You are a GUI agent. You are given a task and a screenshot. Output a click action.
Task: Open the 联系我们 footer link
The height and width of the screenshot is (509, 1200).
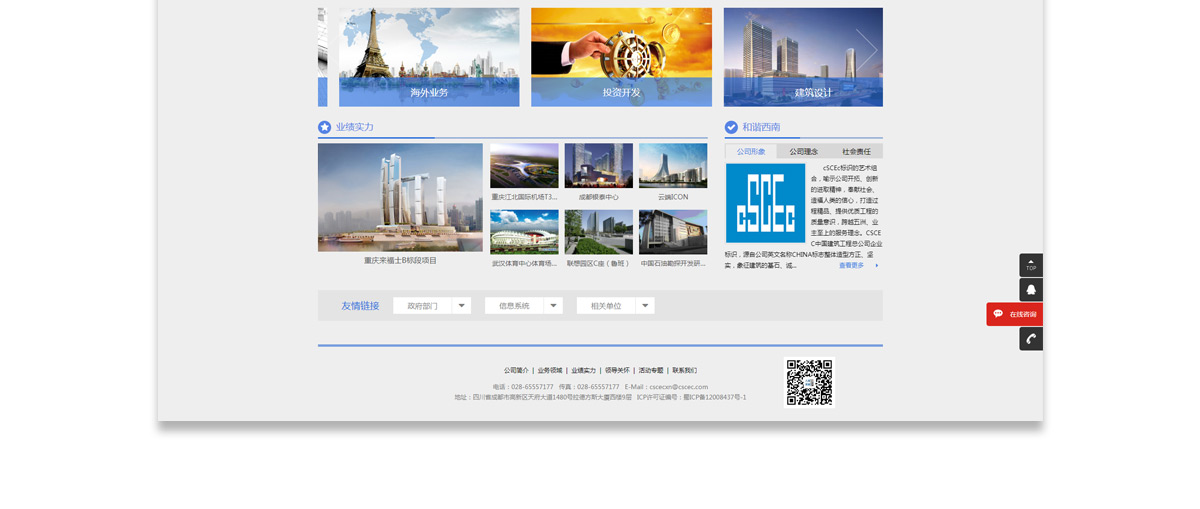click(x=684, y=370)
